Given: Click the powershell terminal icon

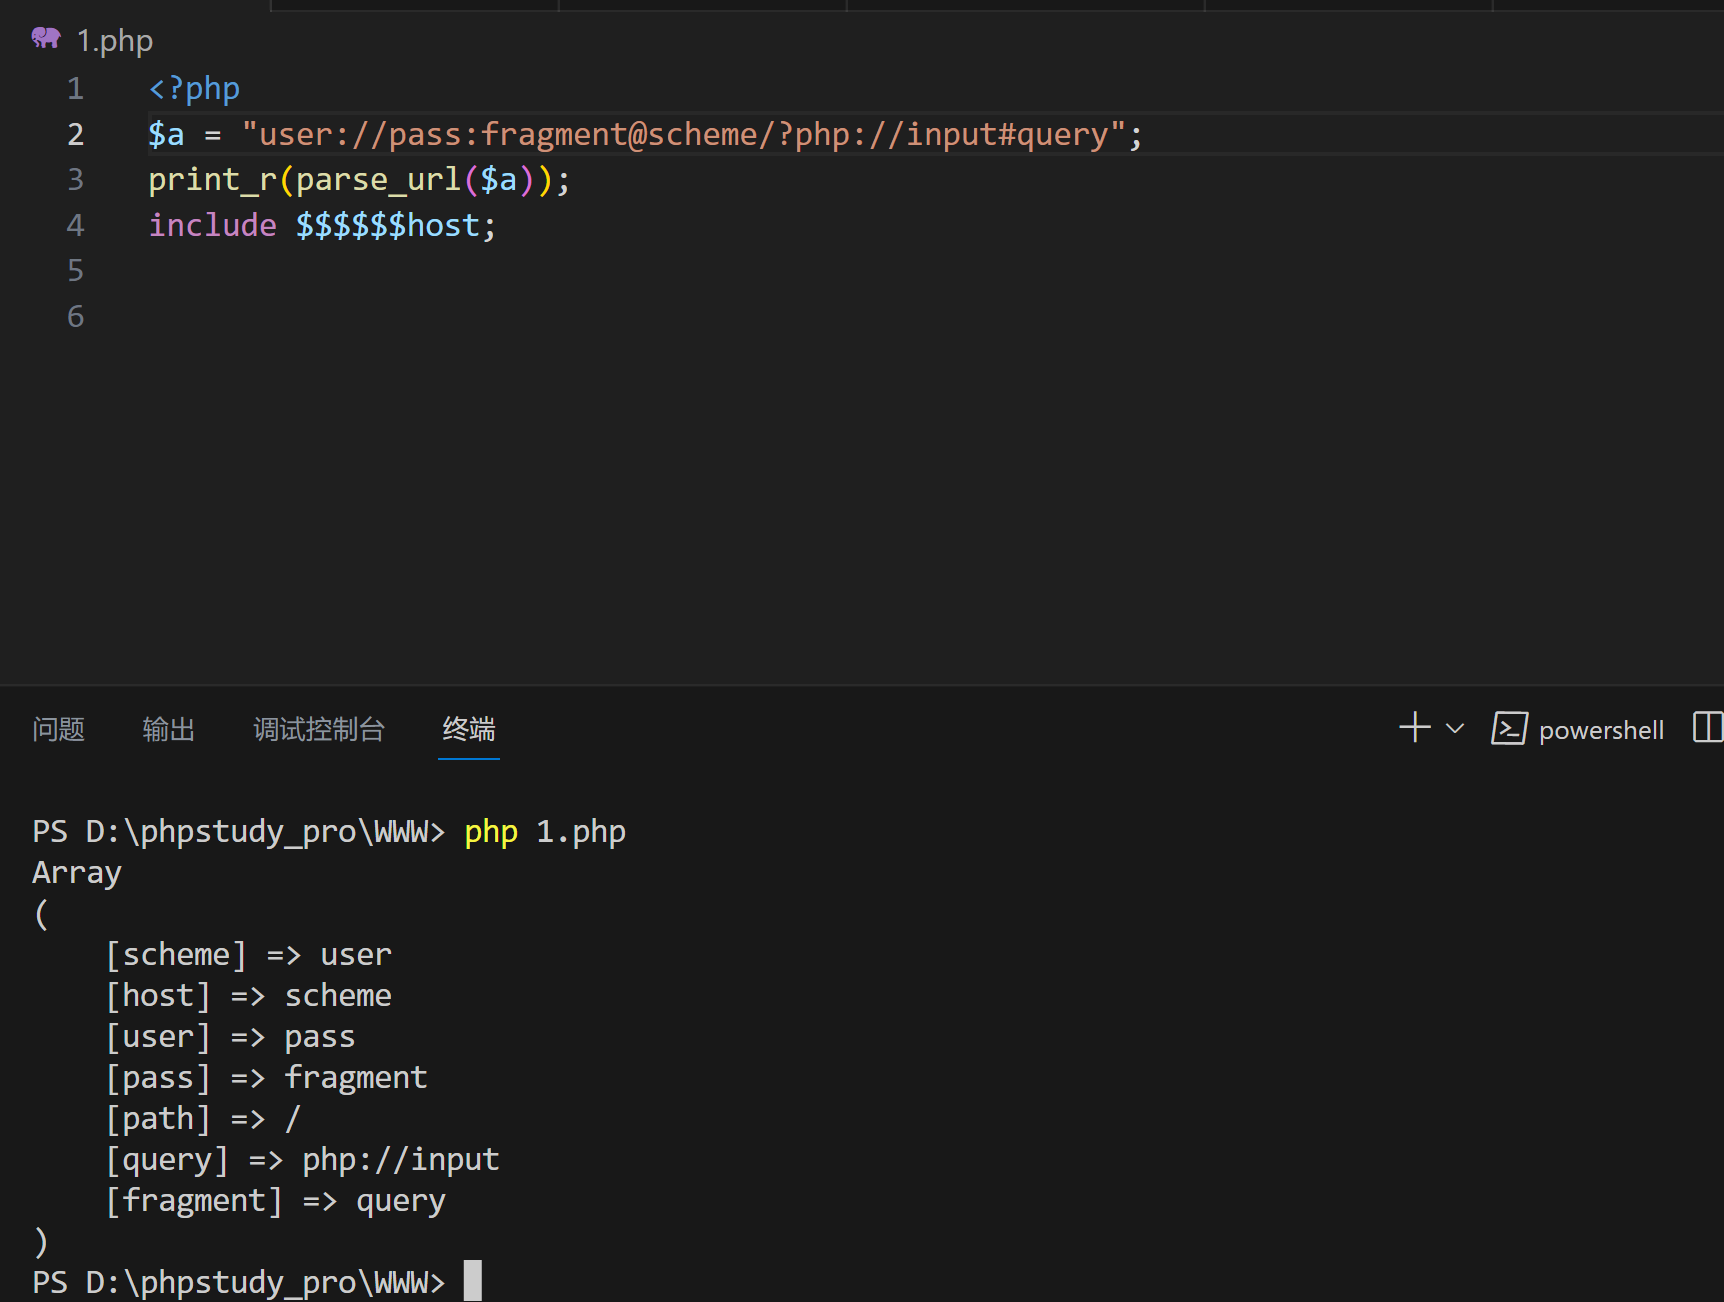Looking at the screenshot, I should tap(1509, 728).
